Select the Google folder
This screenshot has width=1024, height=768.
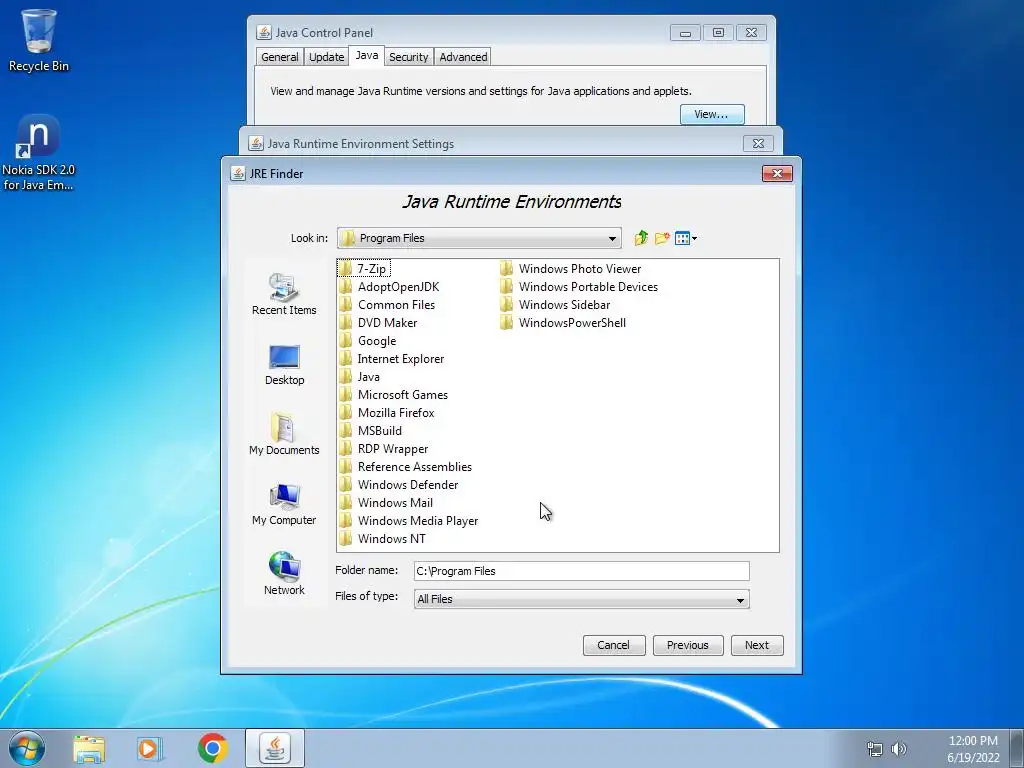click(367, 341)
